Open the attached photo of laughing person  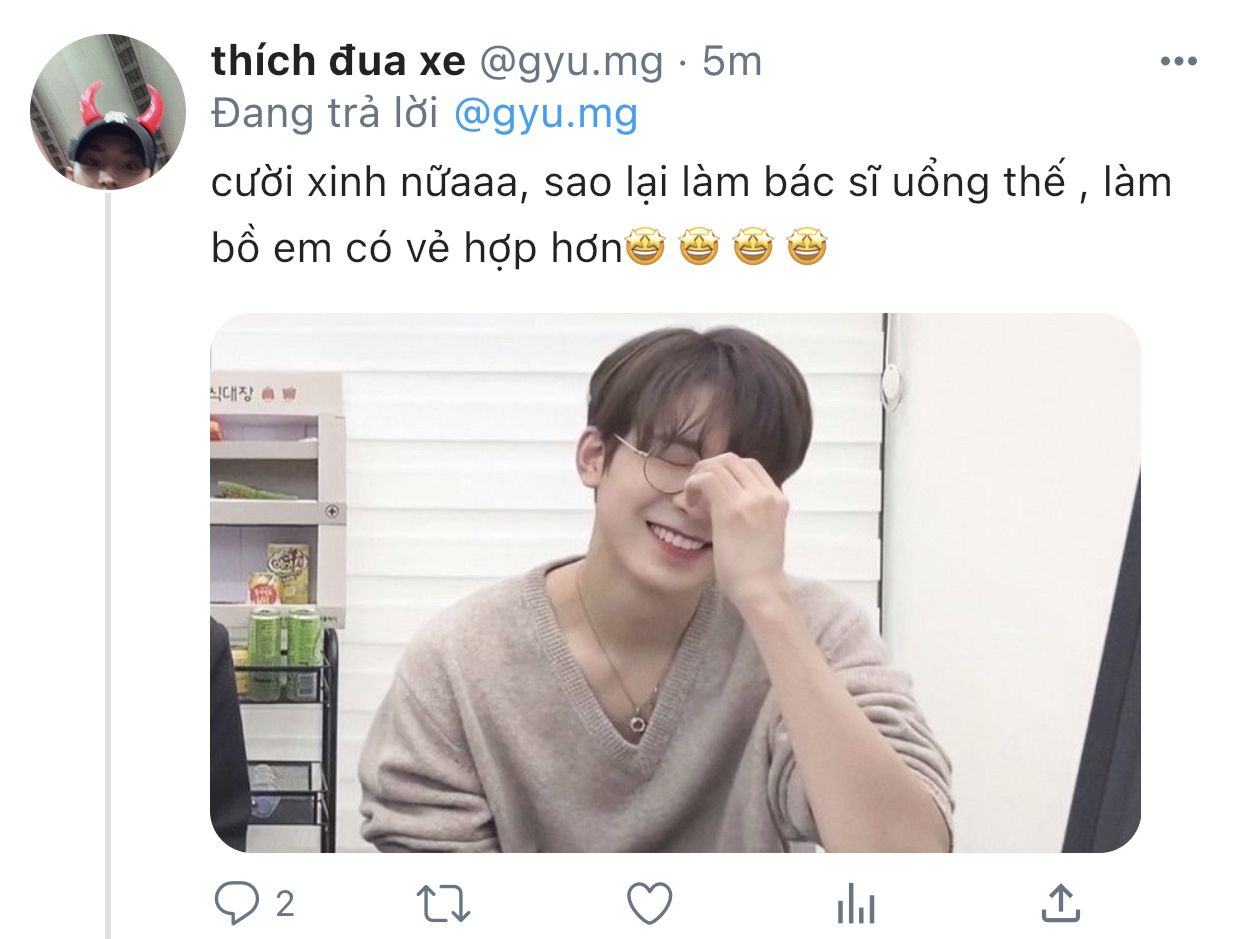(675, 583)
